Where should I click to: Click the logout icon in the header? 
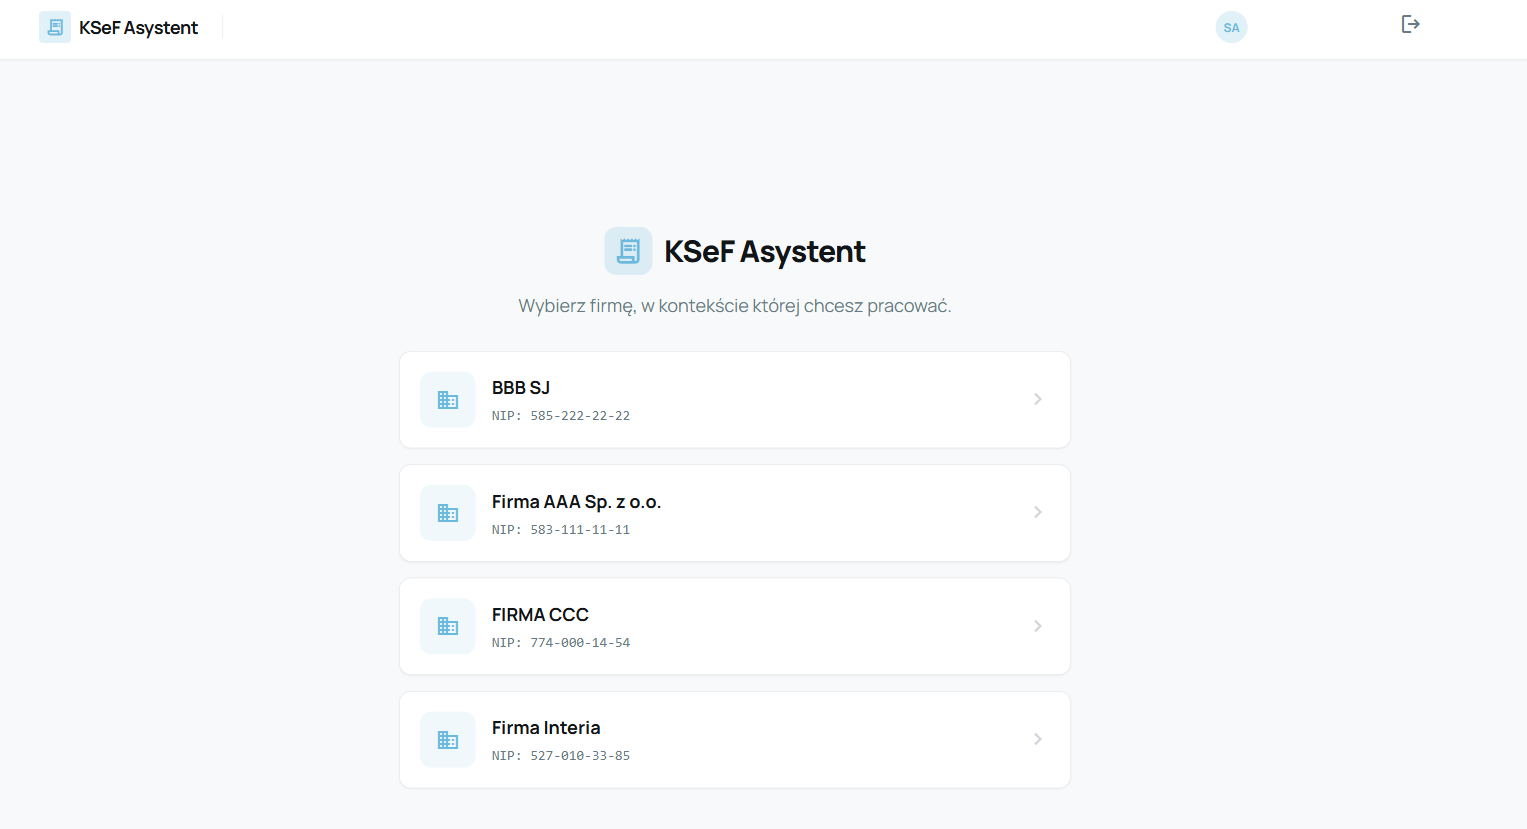coord(1410,24)
